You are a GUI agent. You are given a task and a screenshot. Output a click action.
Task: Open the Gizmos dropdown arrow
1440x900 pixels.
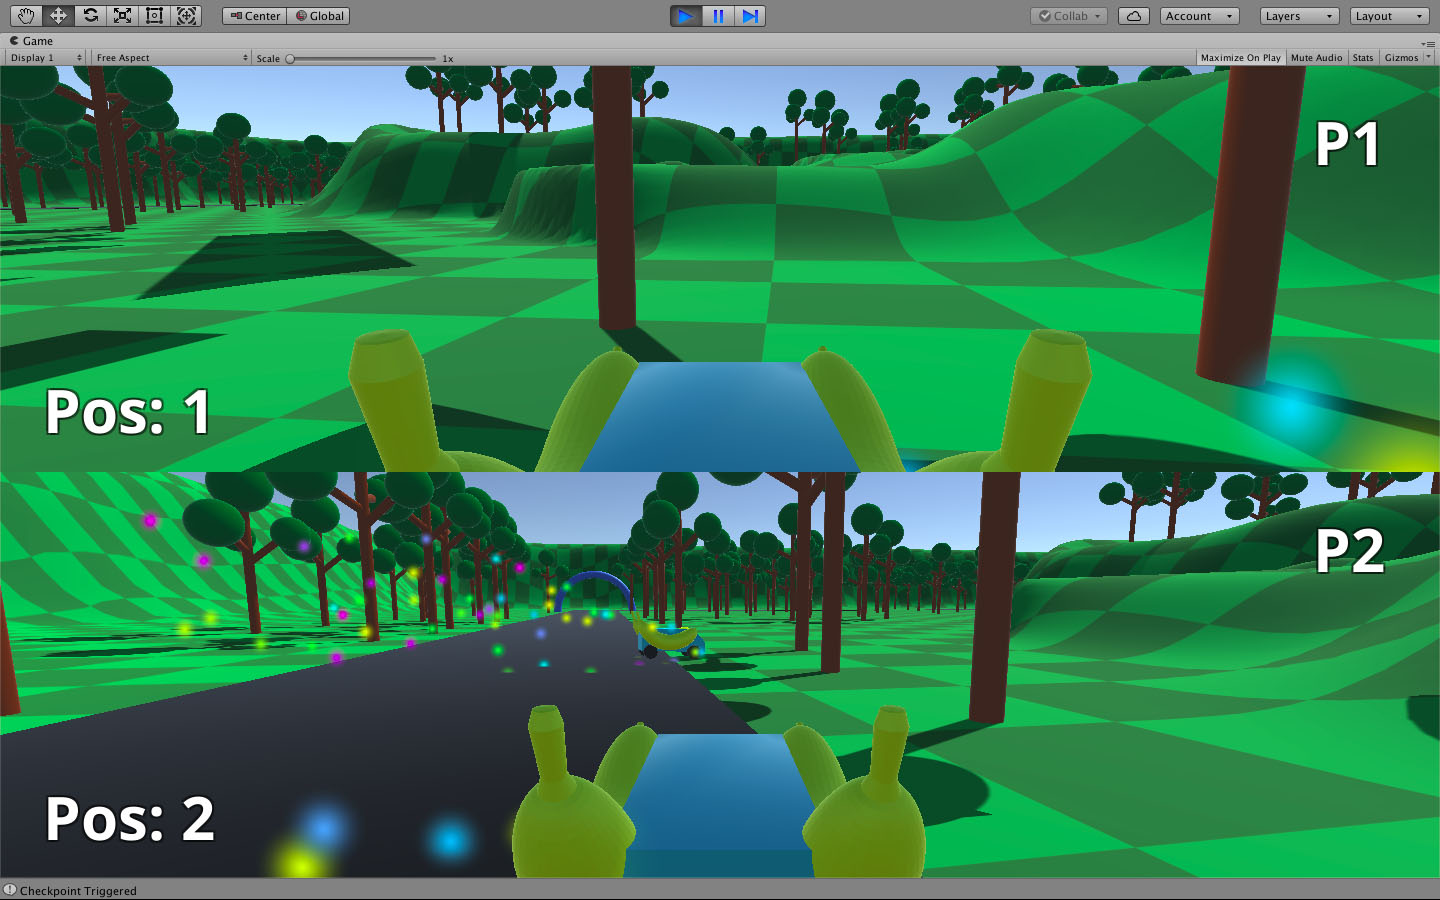(1428, 58)
